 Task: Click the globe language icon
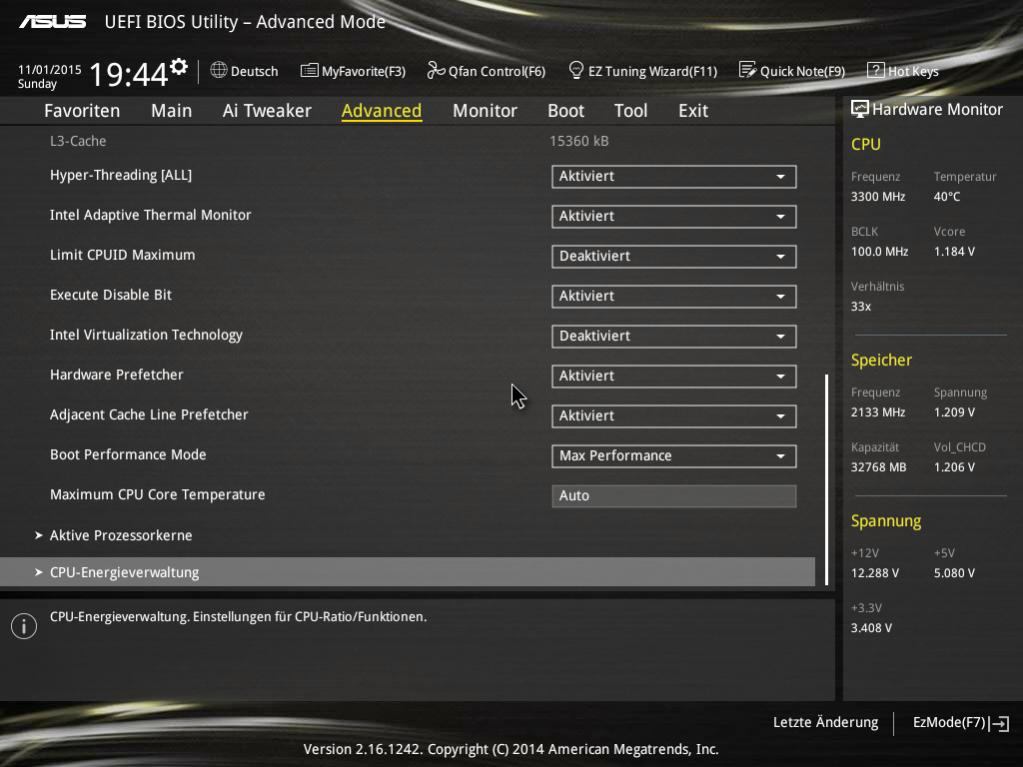click(x=219, y=70)
